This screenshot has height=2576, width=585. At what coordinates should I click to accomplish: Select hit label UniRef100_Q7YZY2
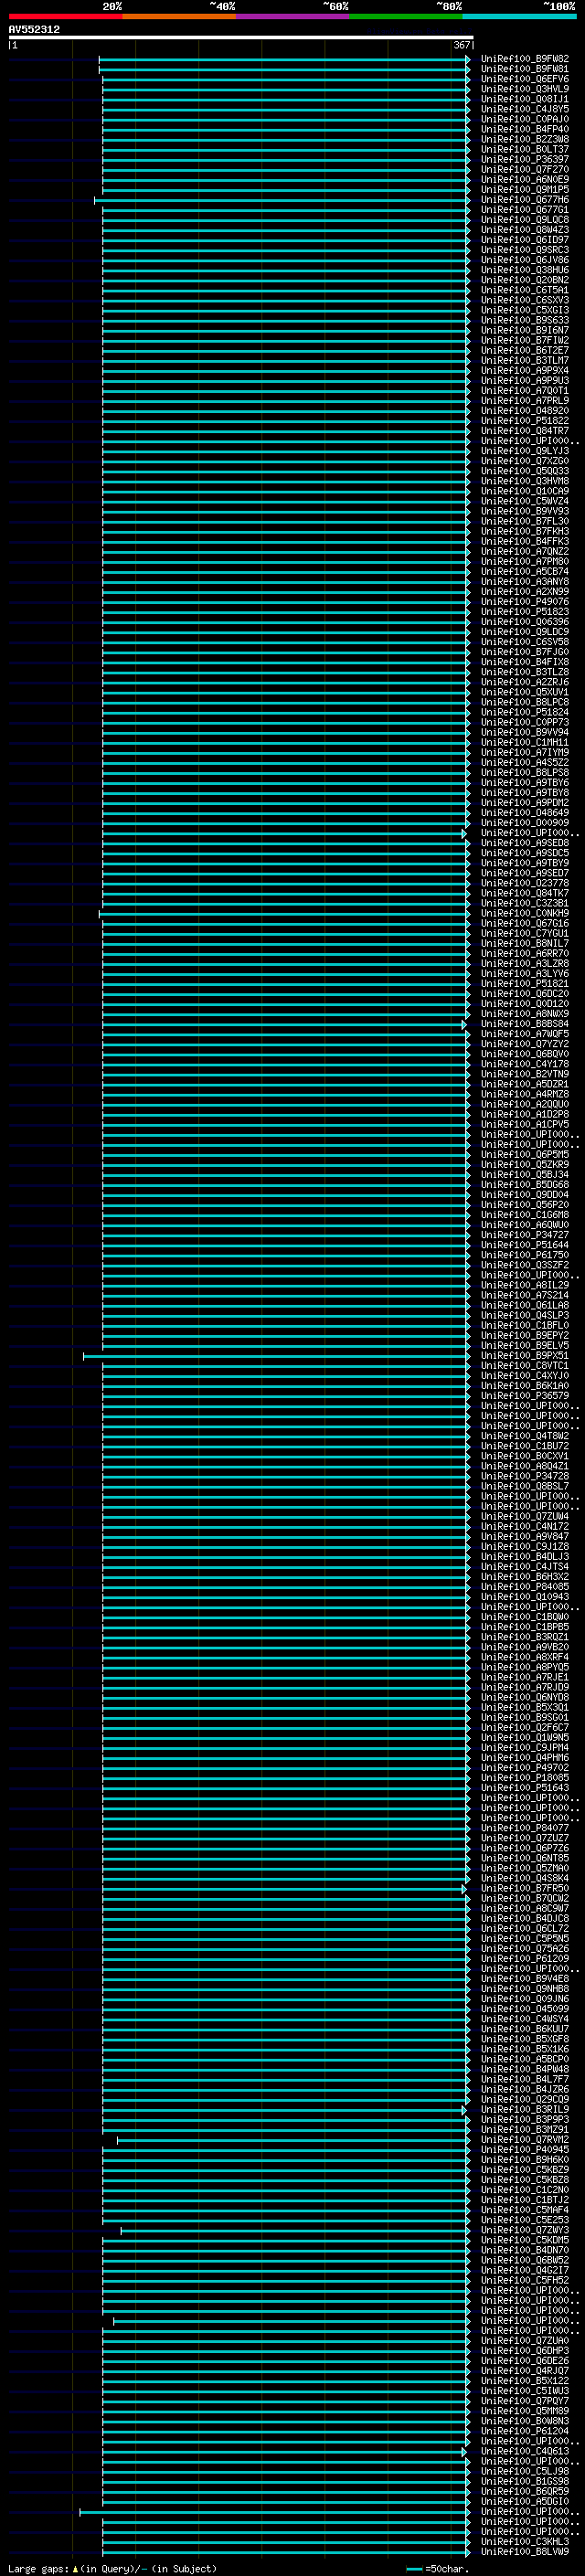[525, 1044]
